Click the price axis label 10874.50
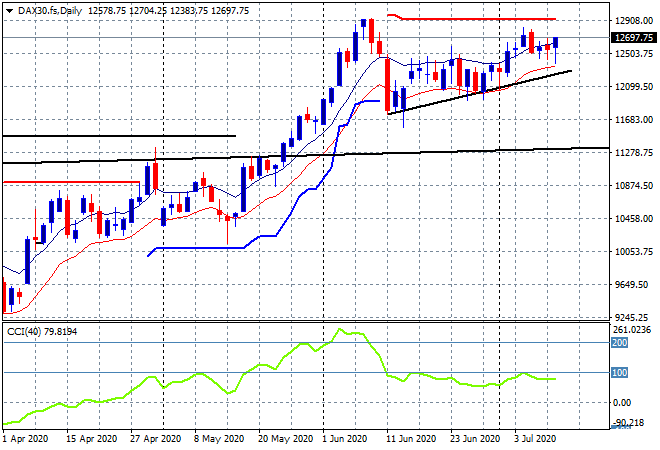The height and width of the screenshot is (450, 660). coord(633,186)
